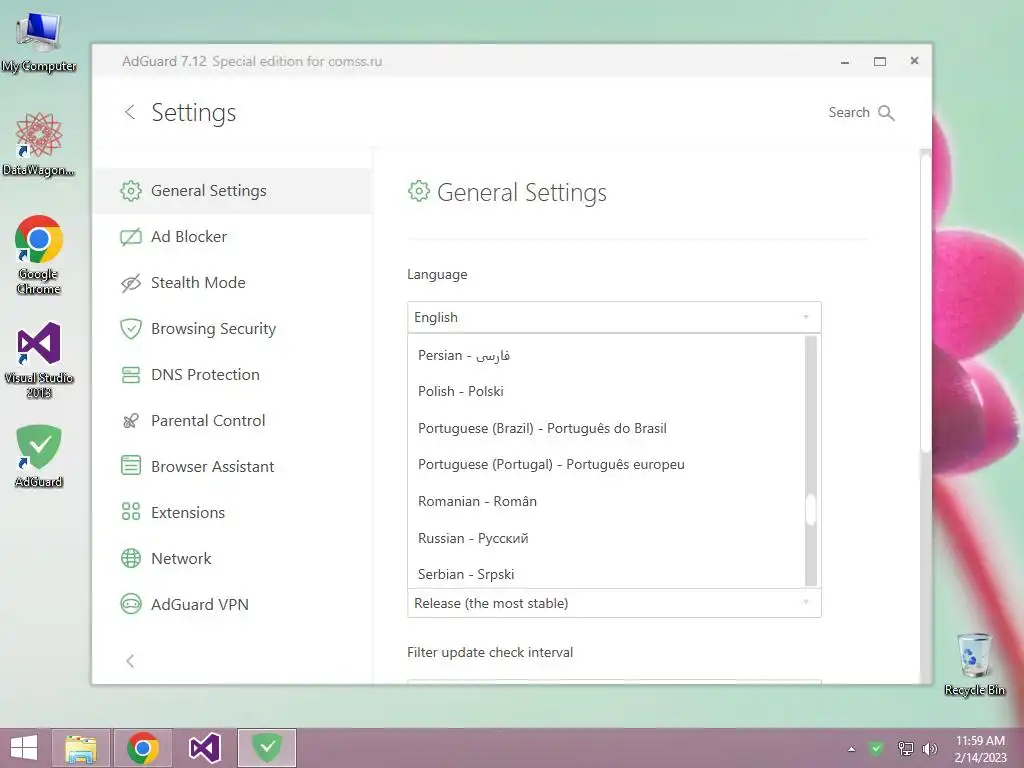Go back using the arrow beside Settings

coord(130,112)
